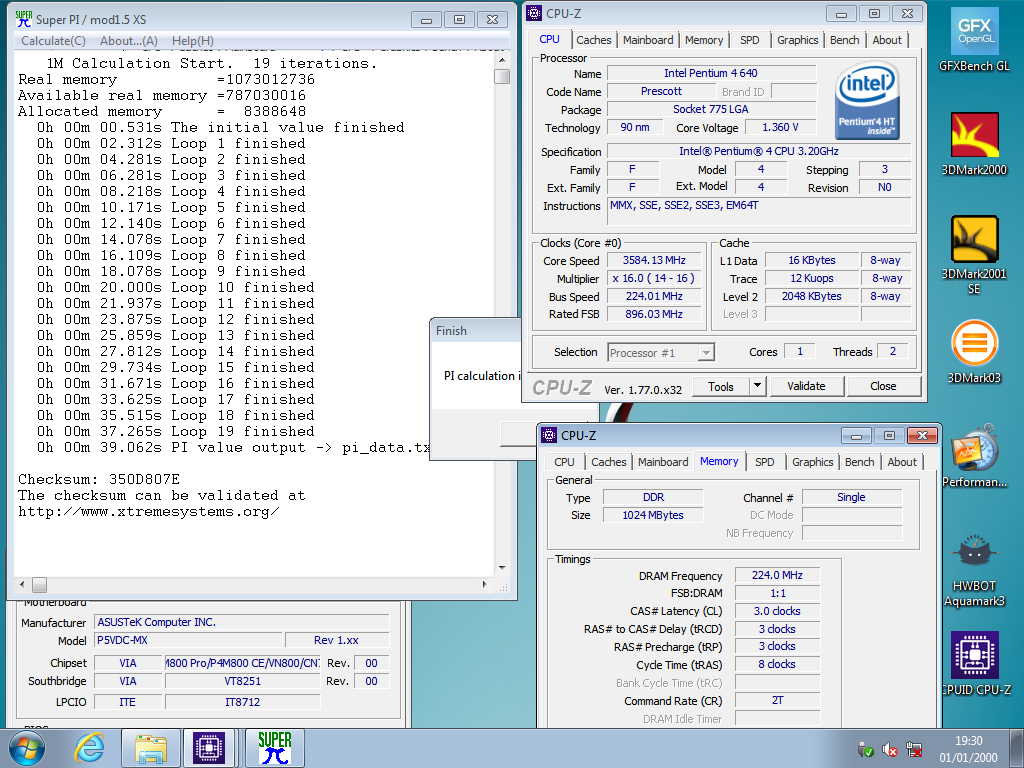
Task: Expand the Tools dropdown arrow
Action: pos(757,386)
